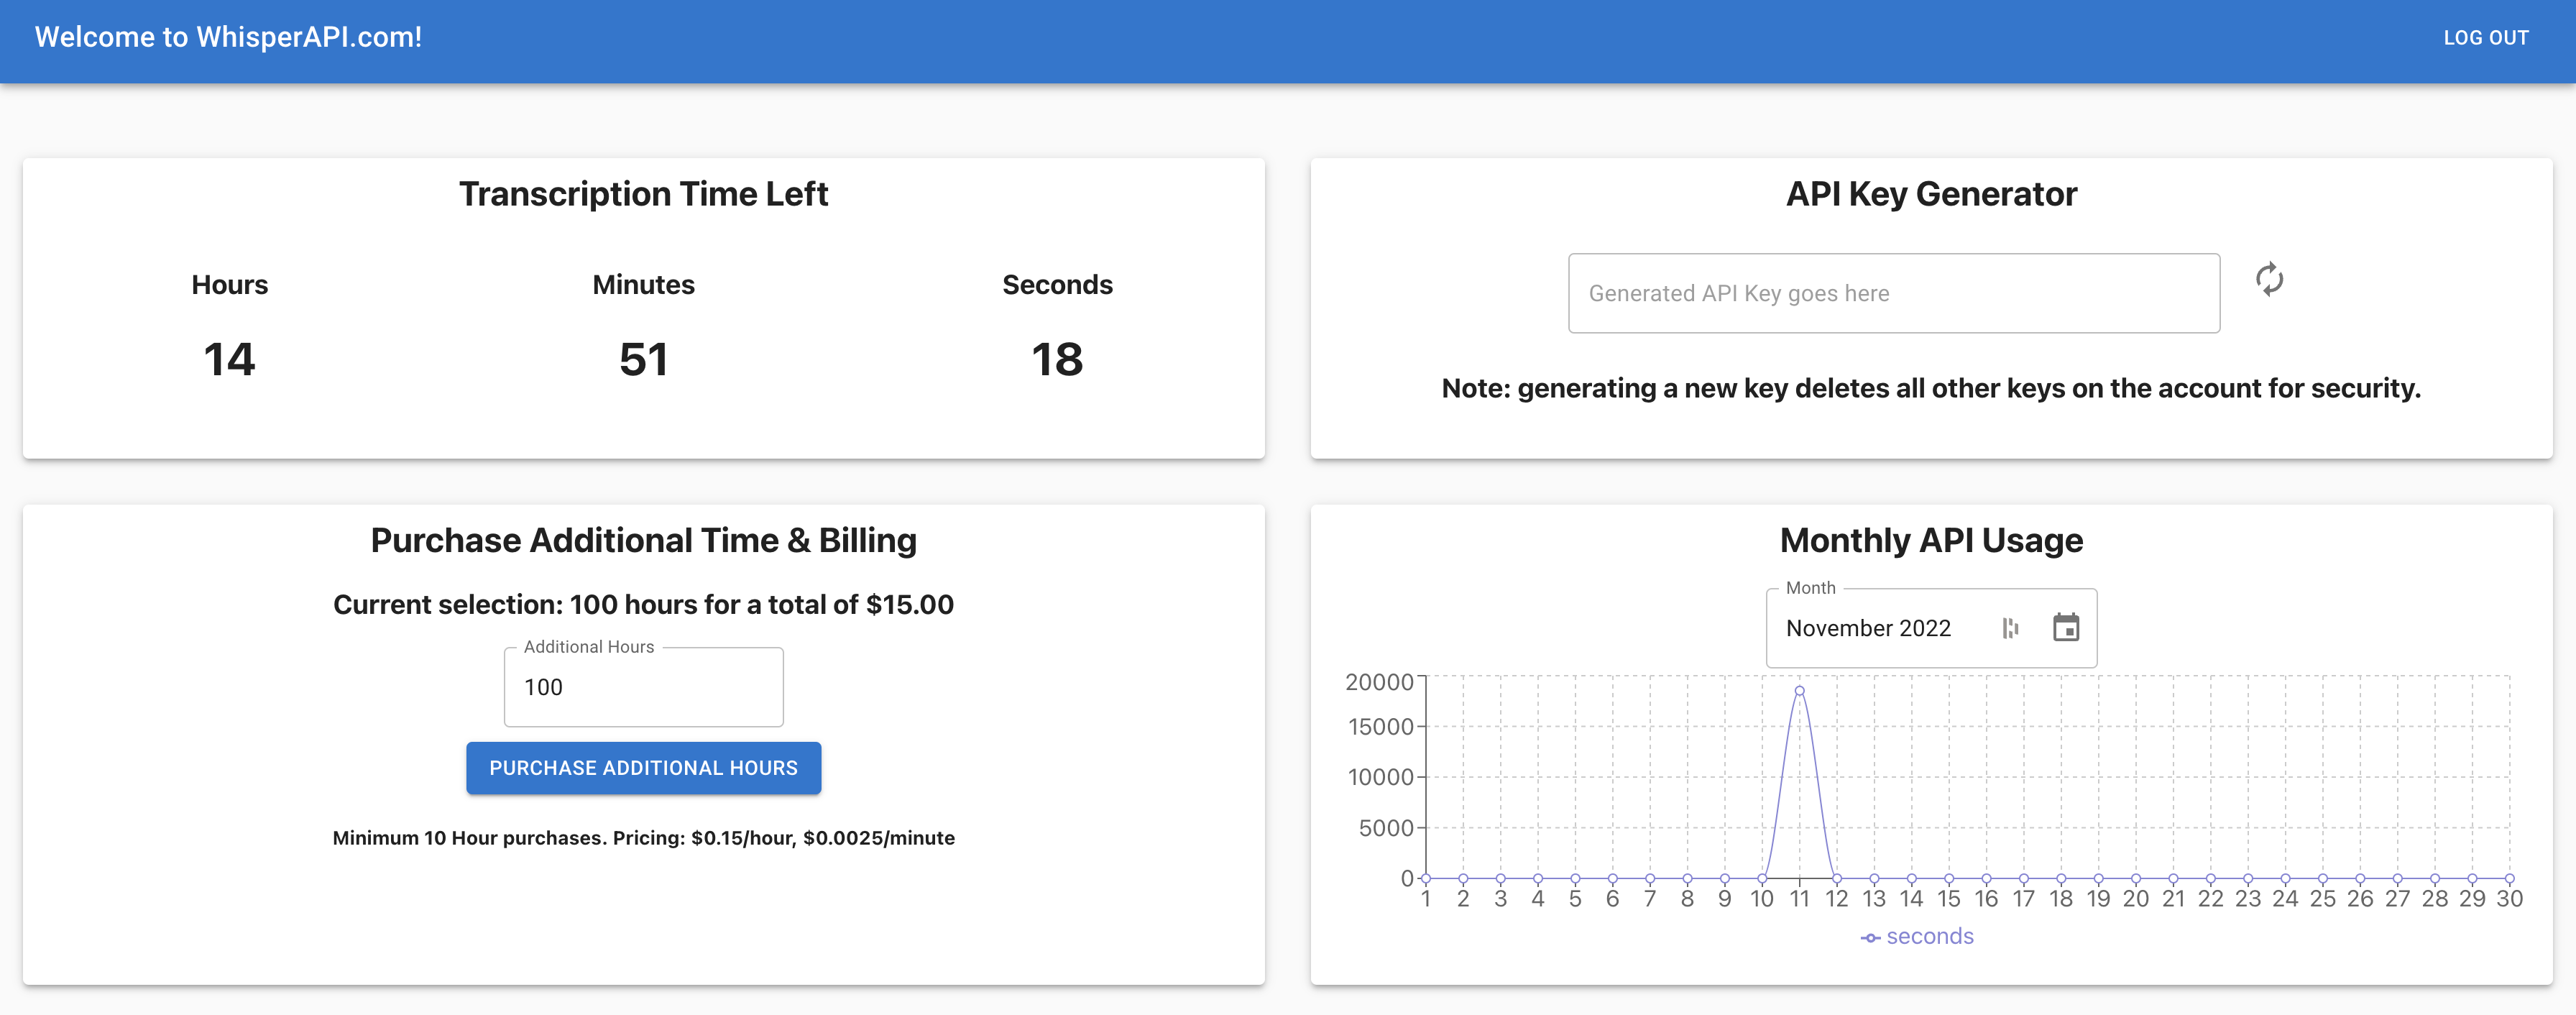Click the chart data point for day 1
The height and width of the screenshot is (1015, 2576).
(1426, 878)
